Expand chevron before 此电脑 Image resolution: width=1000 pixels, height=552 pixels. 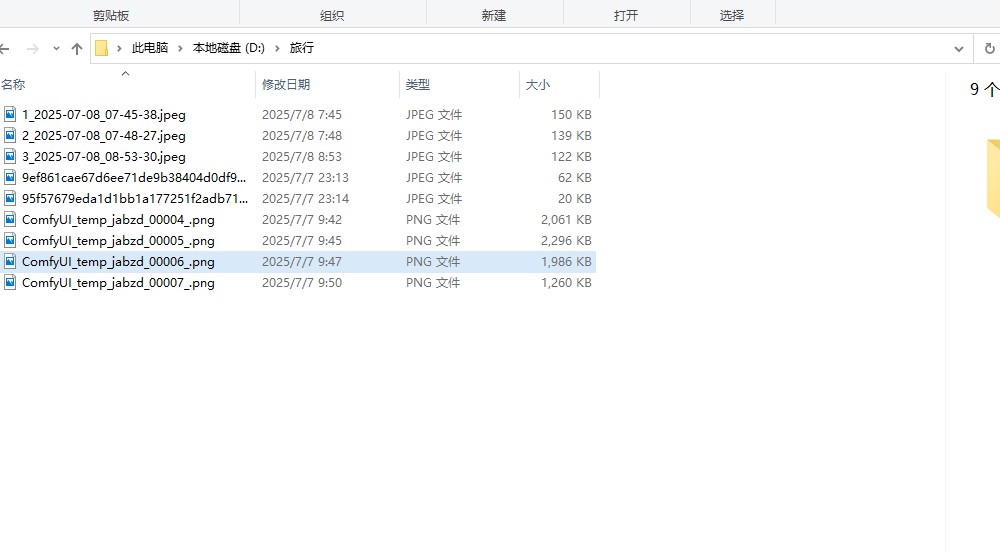tap(119, 48)
